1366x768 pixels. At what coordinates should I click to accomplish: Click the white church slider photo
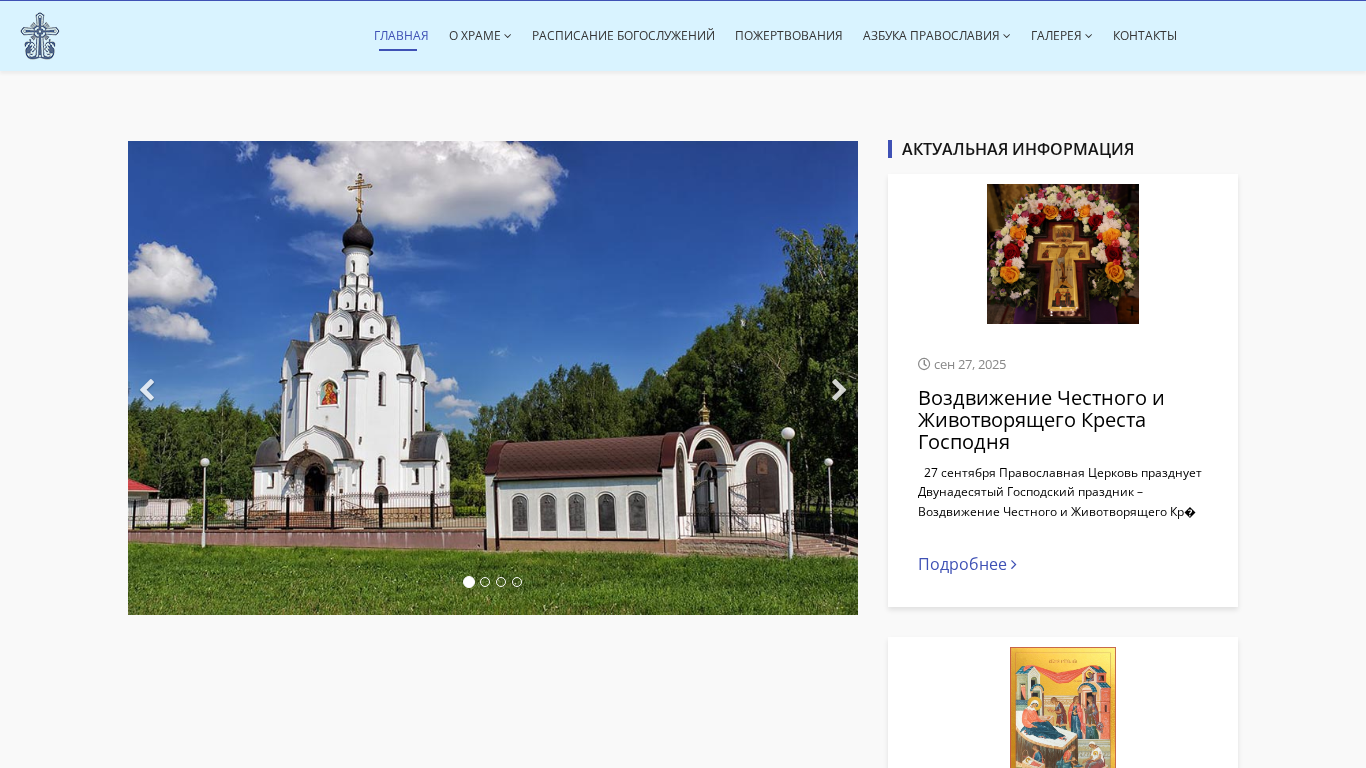pyautogui.click(x=493, y=378)
